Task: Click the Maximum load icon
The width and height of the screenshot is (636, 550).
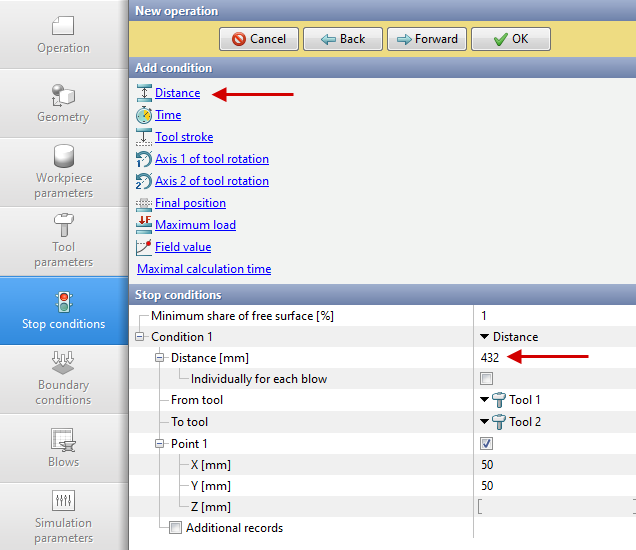Action: (144, 225)
